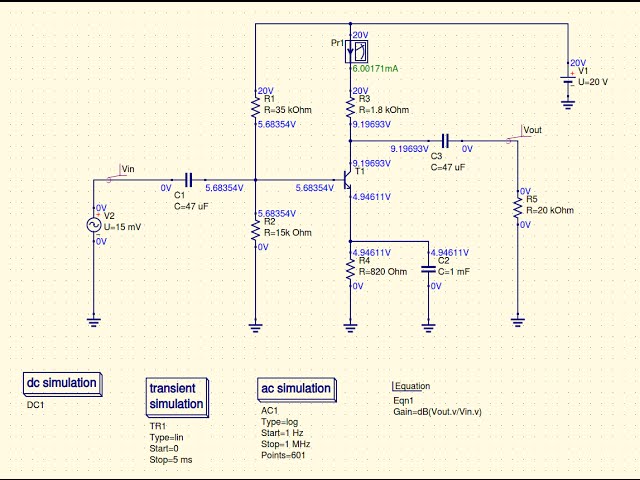Select resistor R1 symbol
The height and width of the screenshot is (480, 640).
tap(255, 107)
